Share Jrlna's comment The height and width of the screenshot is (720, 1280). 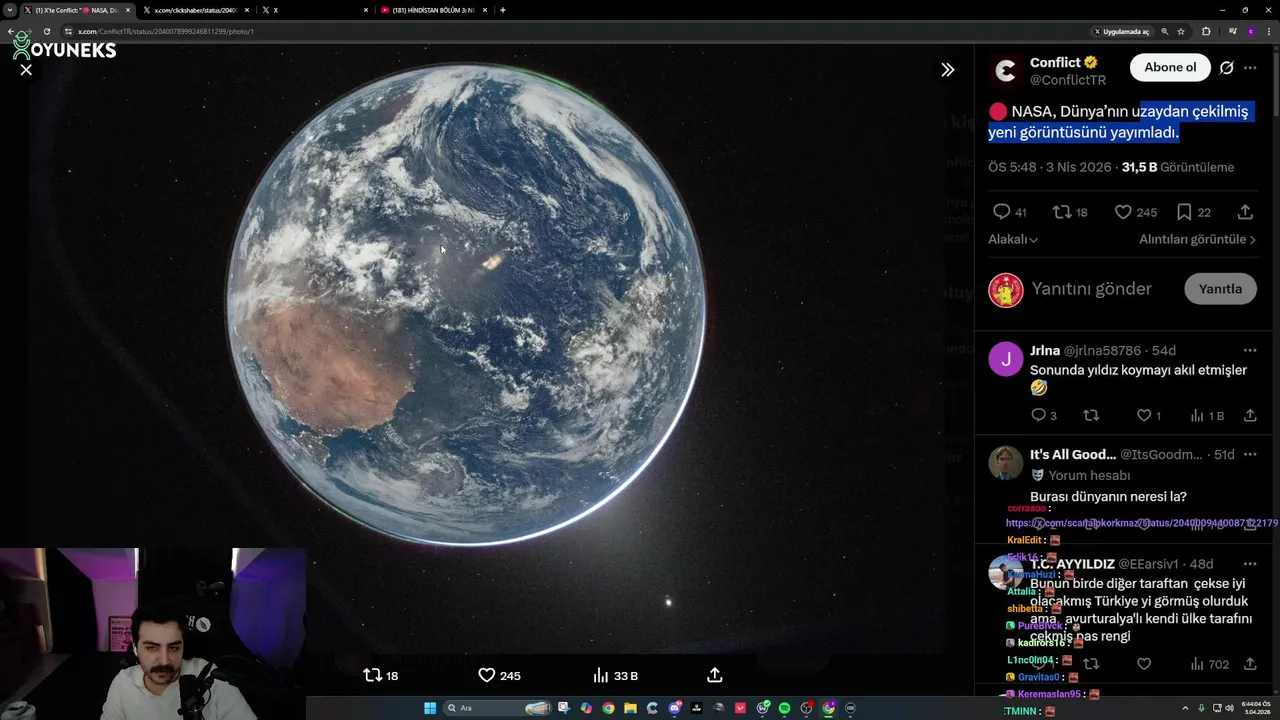click(1250, 415)
